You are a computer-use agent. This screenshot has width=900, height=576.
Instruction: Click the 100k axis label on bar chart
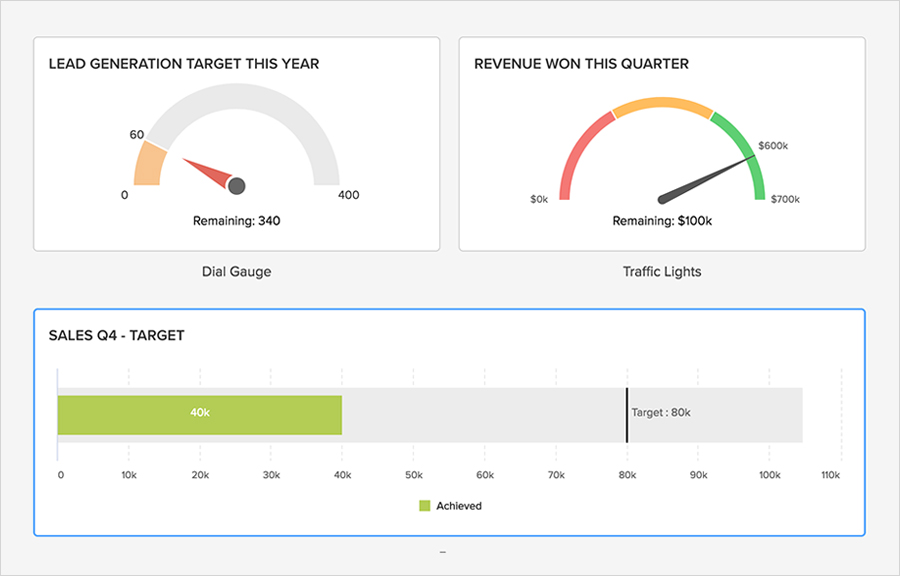pos(769,475)
